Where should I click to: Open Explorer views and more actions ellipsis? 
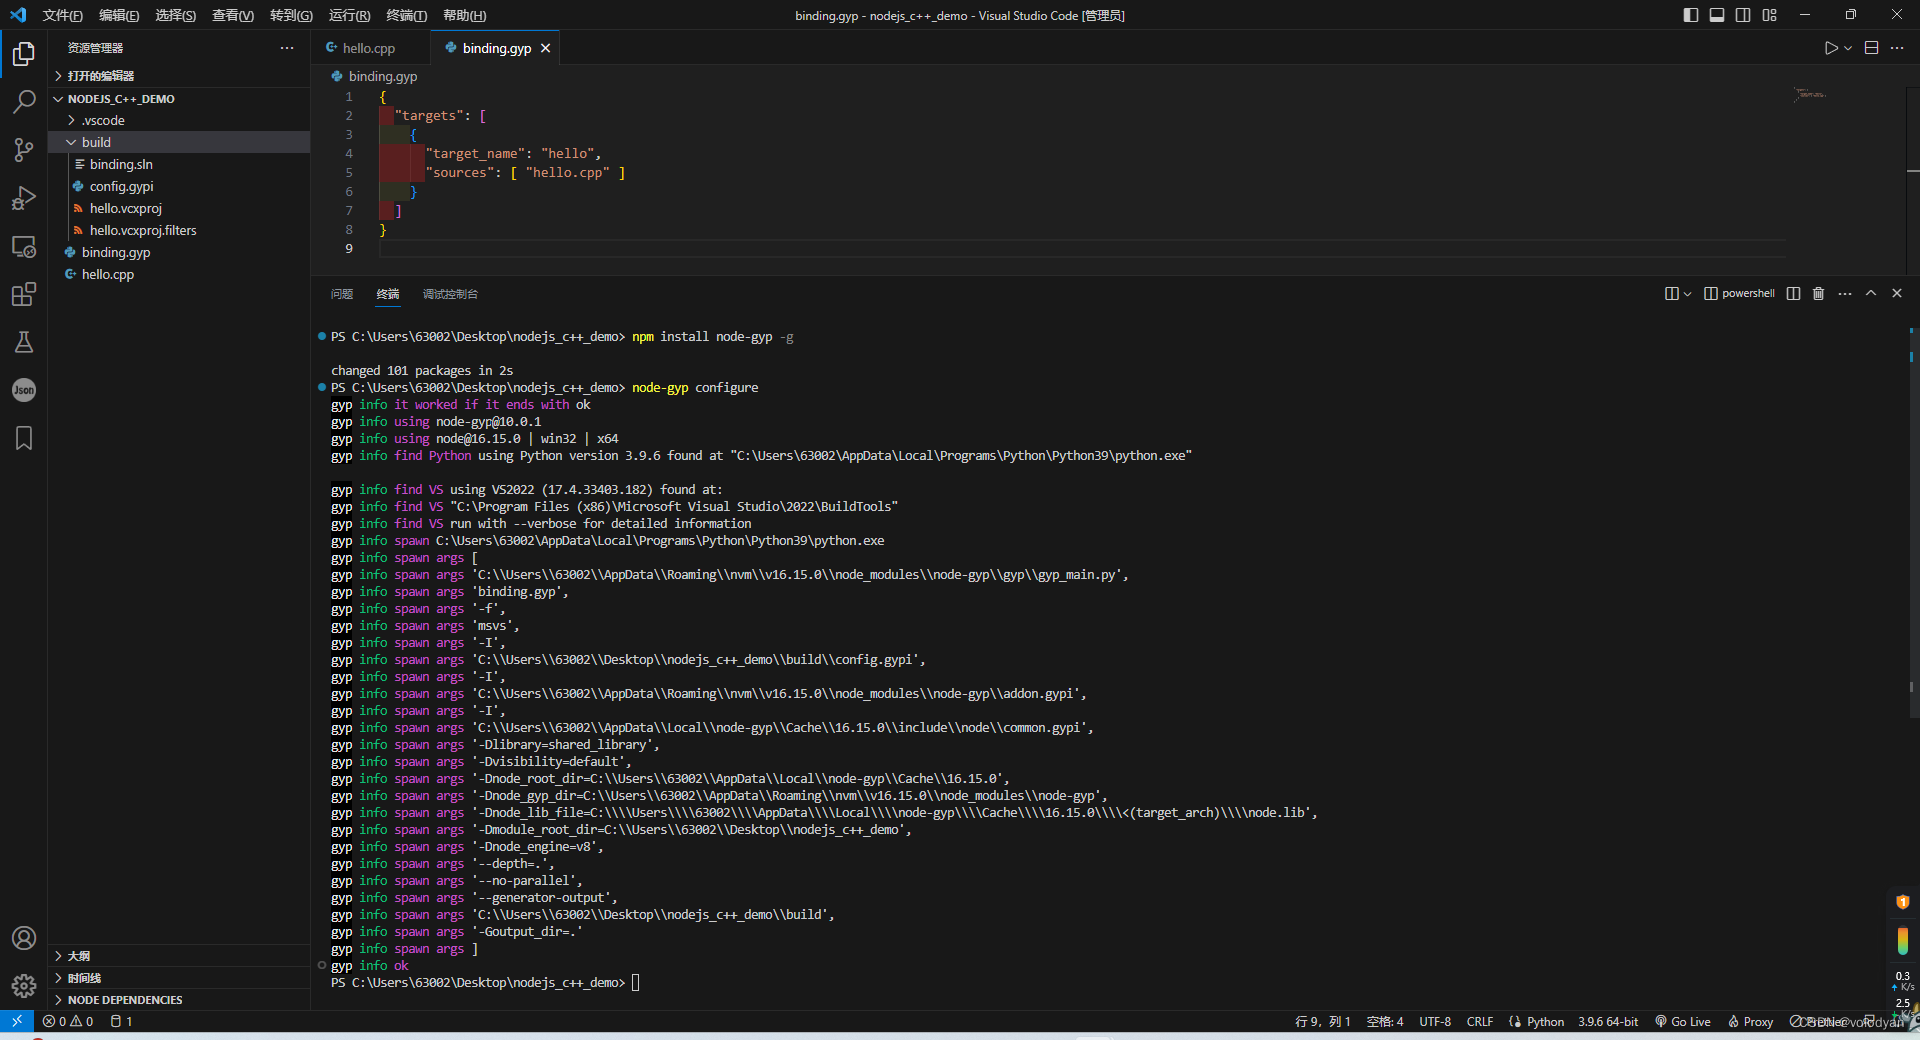287,48
